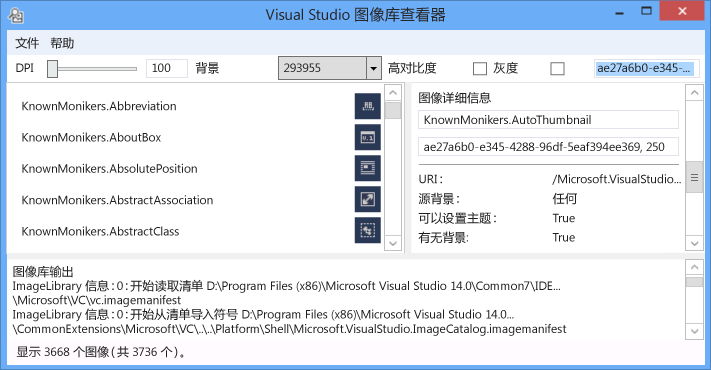Minimize the image library viewer window
Viewport: 711px width, 370px height.
(619, 12)
